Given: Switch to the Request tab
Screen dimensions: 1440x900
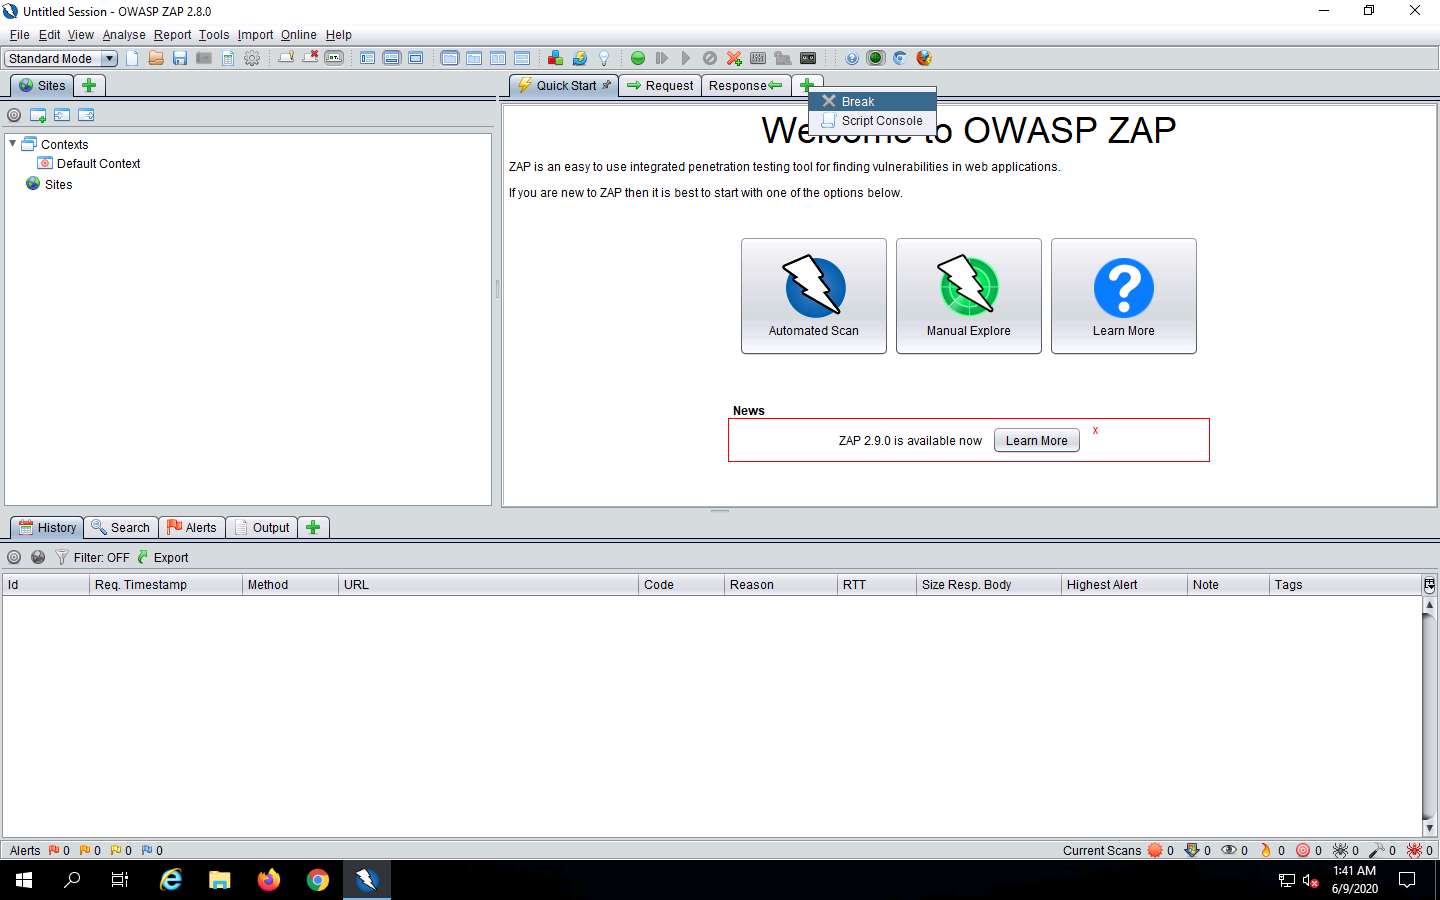Looking at the screenshot, I should click(660, 85).
